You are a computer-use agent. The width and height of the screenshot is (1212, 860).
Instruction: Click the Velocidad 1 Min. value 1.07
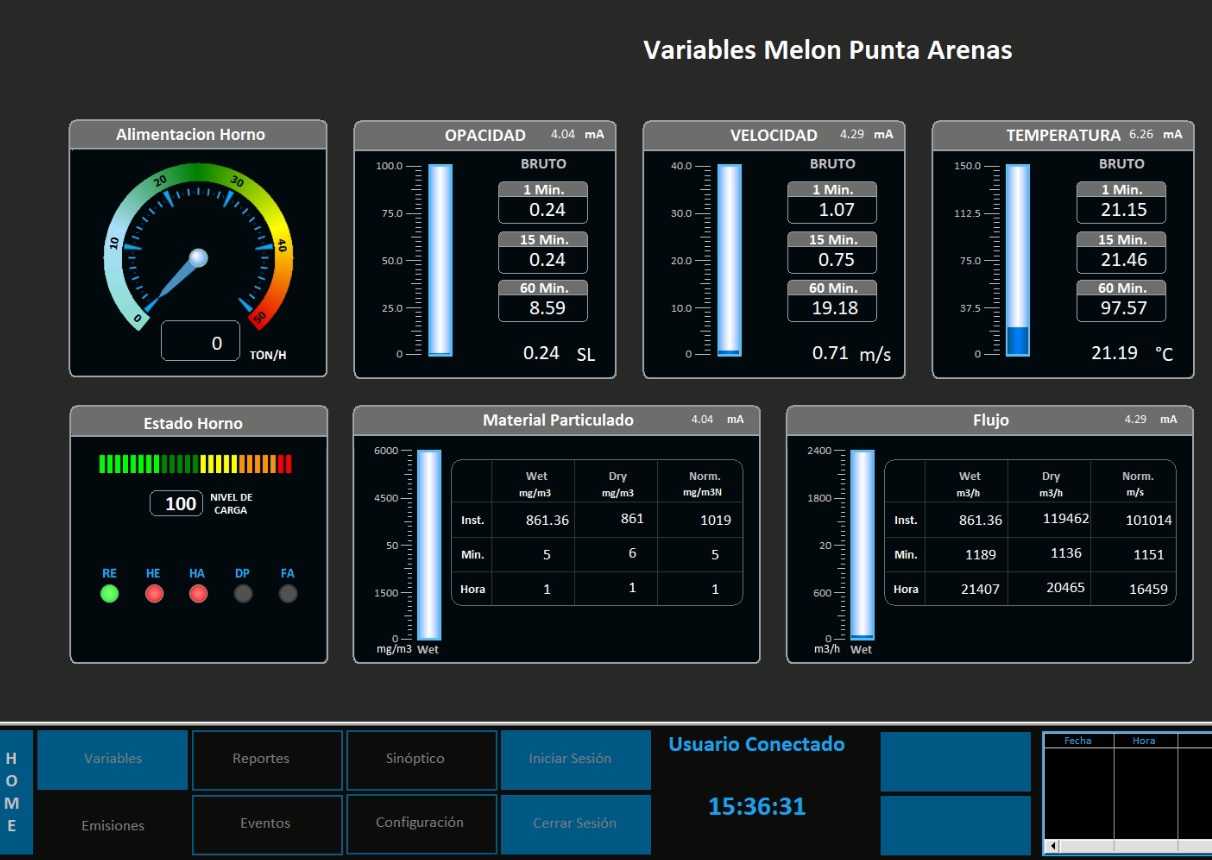click(x=832, y=210)
